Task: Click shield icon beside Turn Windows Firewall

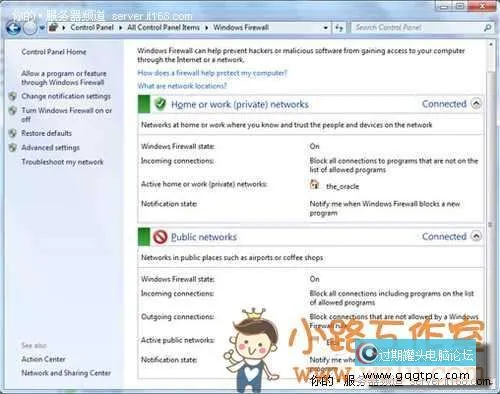Action: (x=13, y=110)
